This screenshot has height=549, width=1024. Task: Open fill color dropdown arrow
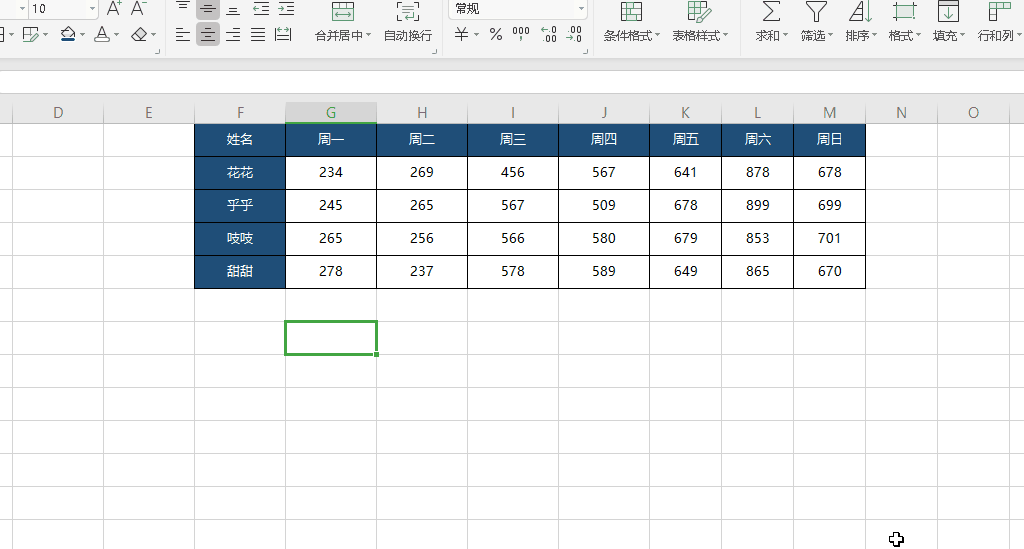[x=82, y=35]
